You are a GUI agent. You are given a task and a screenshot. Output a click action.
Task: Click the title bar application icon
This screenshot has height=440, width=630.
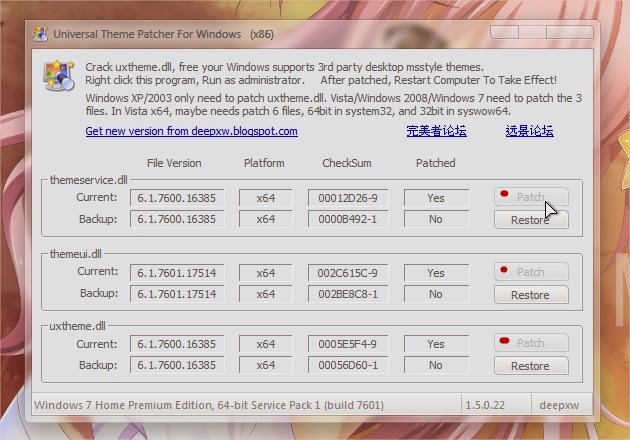[40, 34]
